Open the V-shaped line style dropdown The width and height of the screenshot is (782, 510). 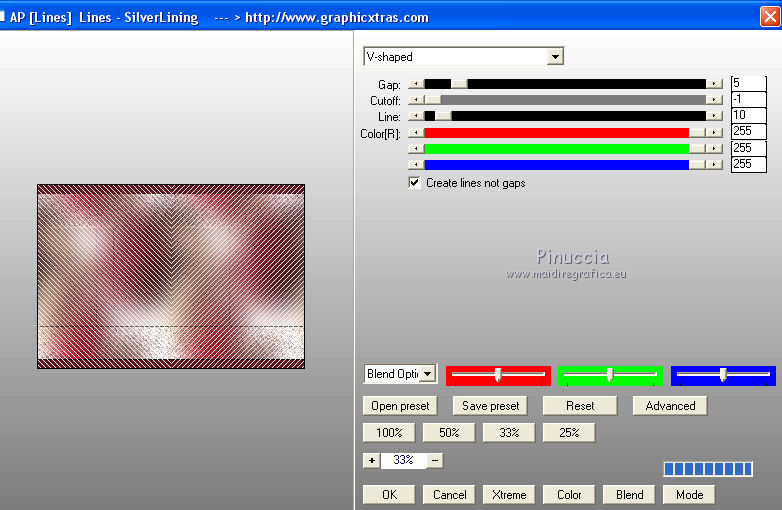click(555, 57)
